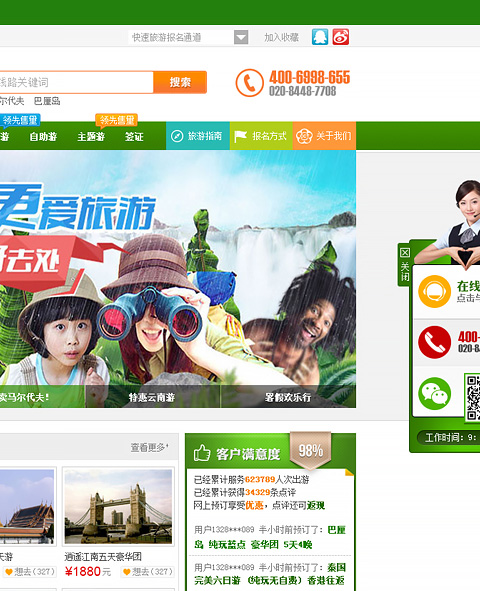The width and height of the screenshot is (480, 591).
Task: Click the orange 搜索 button
Action: click(x=180, y=82)
